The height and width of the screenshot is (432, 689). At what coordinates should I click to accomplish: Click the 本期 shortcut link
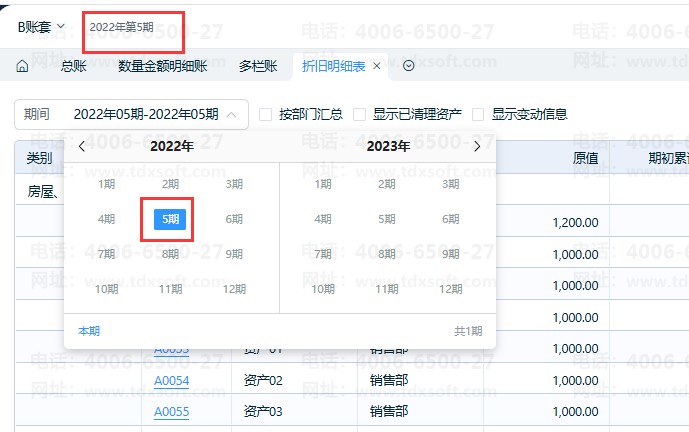coord(88,331)
